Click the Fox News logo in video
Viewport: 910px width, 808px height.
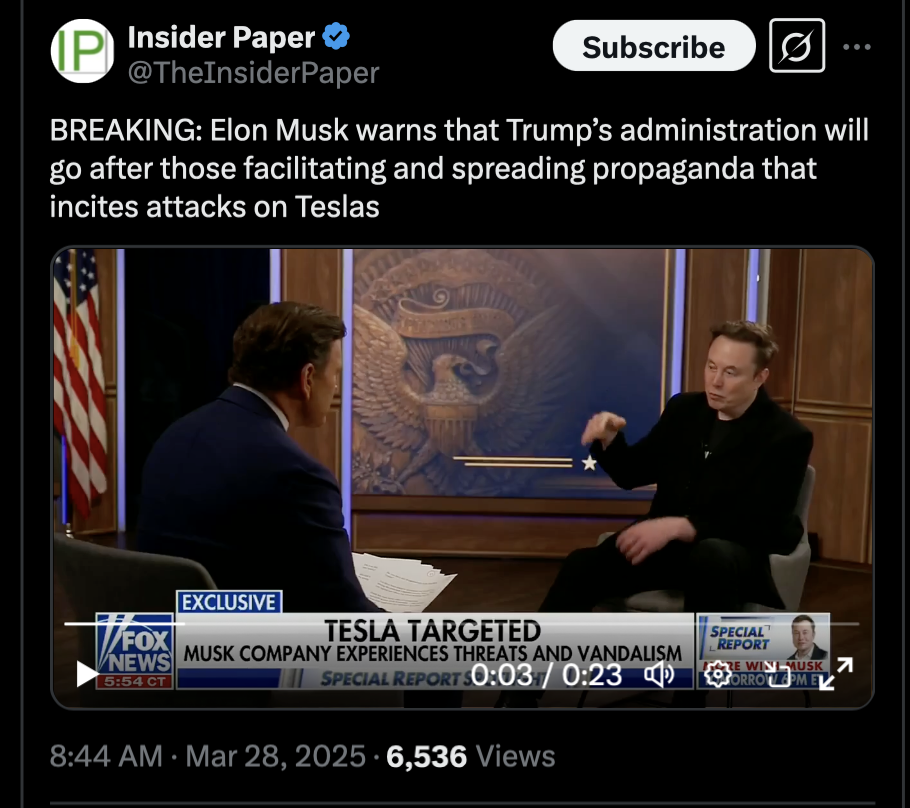pos(135,651)
